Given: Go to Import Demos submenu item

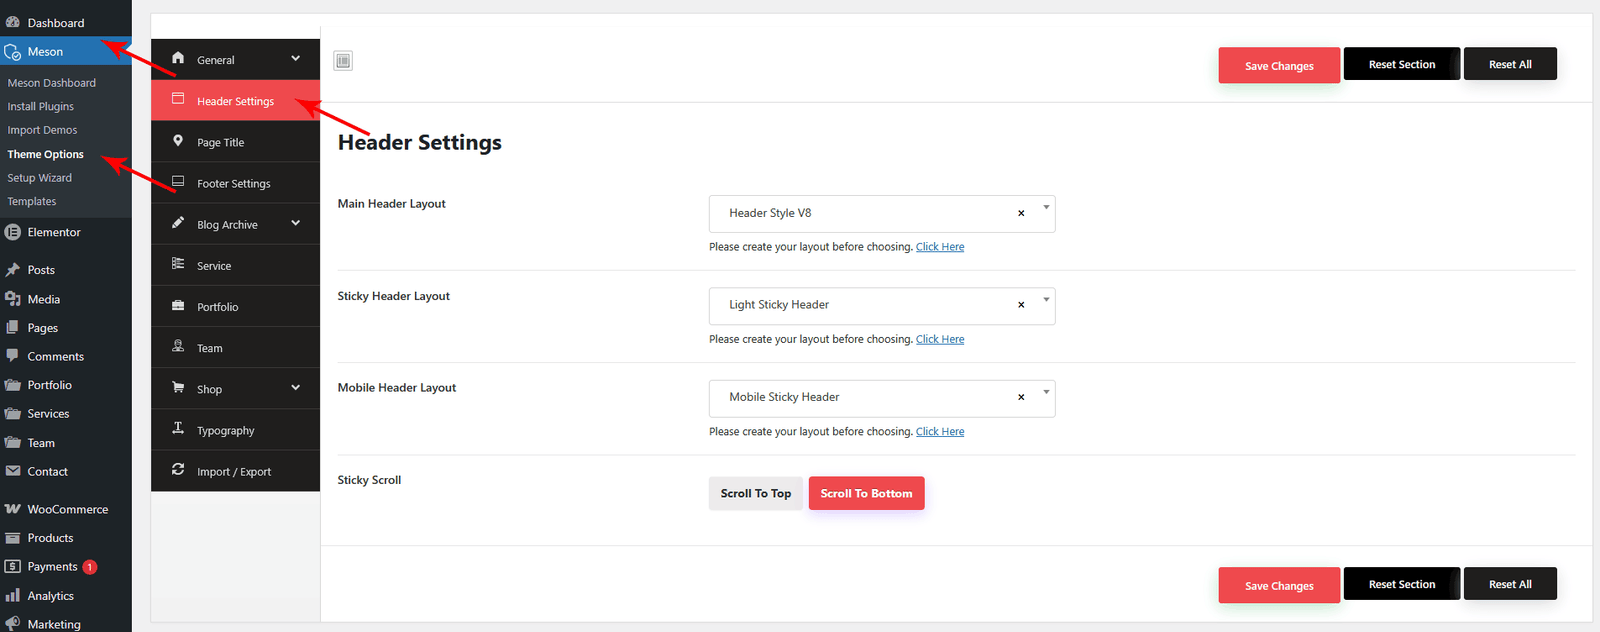Looking at the screenshot, I should click(42, 130).
